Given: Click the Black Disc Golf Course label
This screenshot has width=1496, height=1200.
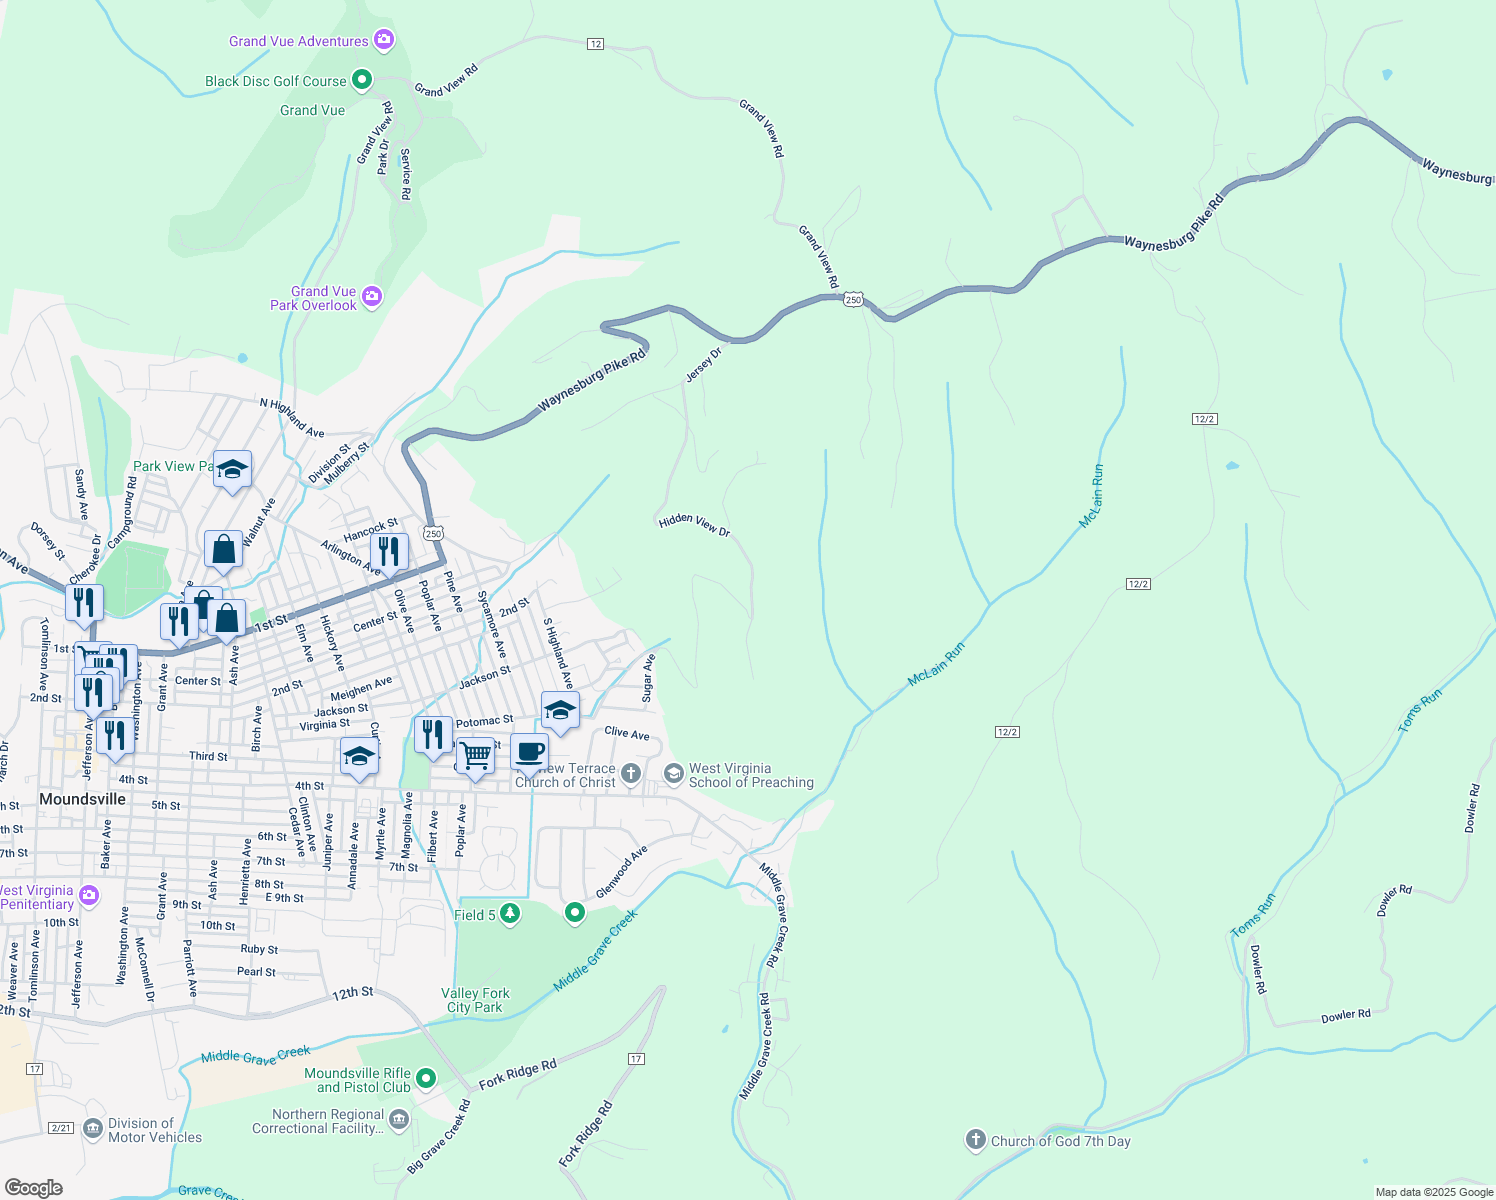Looking at the screenshot, I should pyautogui.click(x=276, y=81).
